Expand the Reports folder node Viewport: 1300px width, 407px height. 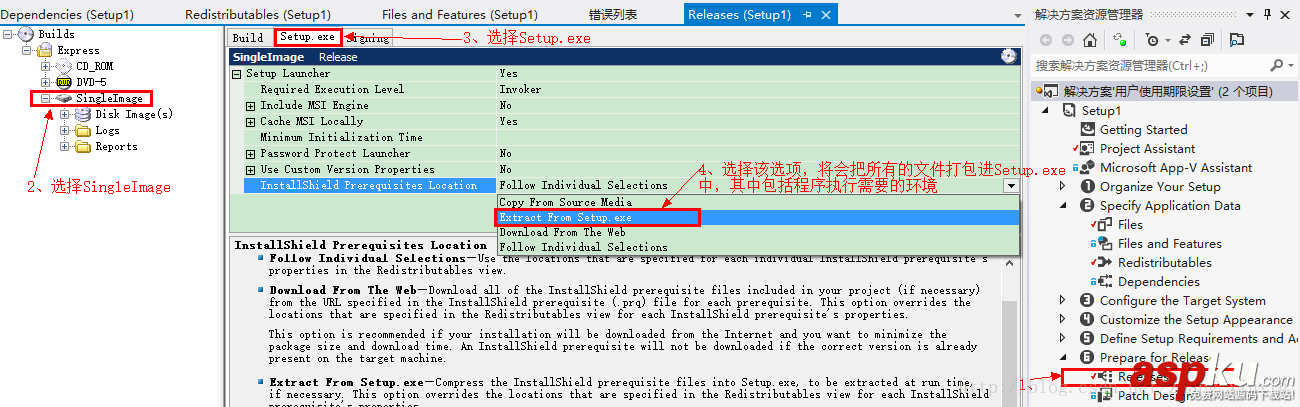[65, 146]
